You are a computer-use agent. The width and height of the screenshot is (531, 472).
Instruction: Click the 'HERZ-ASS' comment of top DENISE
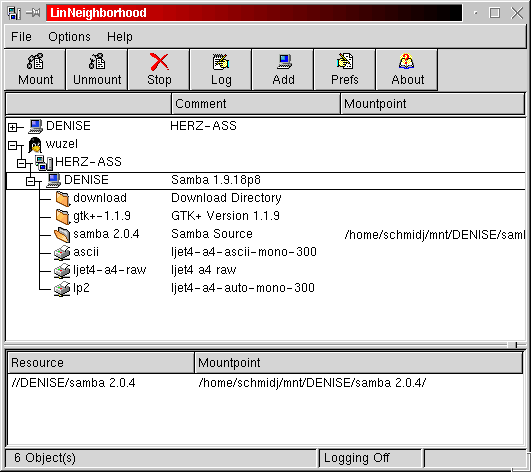click(203, 126)
